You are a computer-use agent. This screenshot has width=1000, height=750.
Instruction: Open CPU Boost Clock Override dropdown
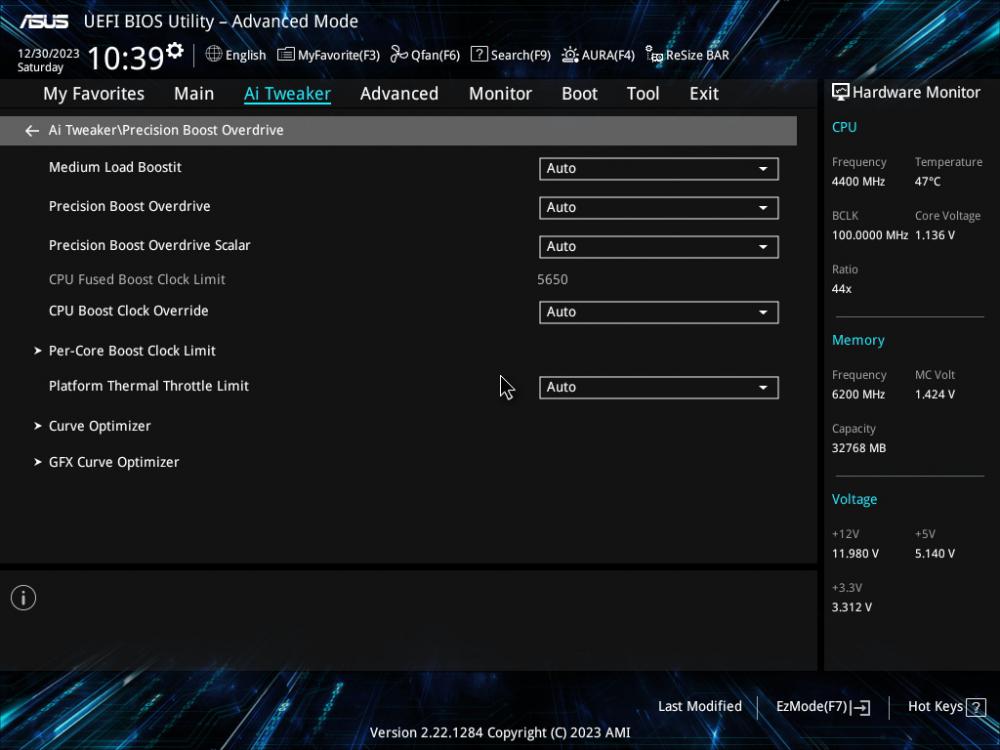(x=659, y=312)
